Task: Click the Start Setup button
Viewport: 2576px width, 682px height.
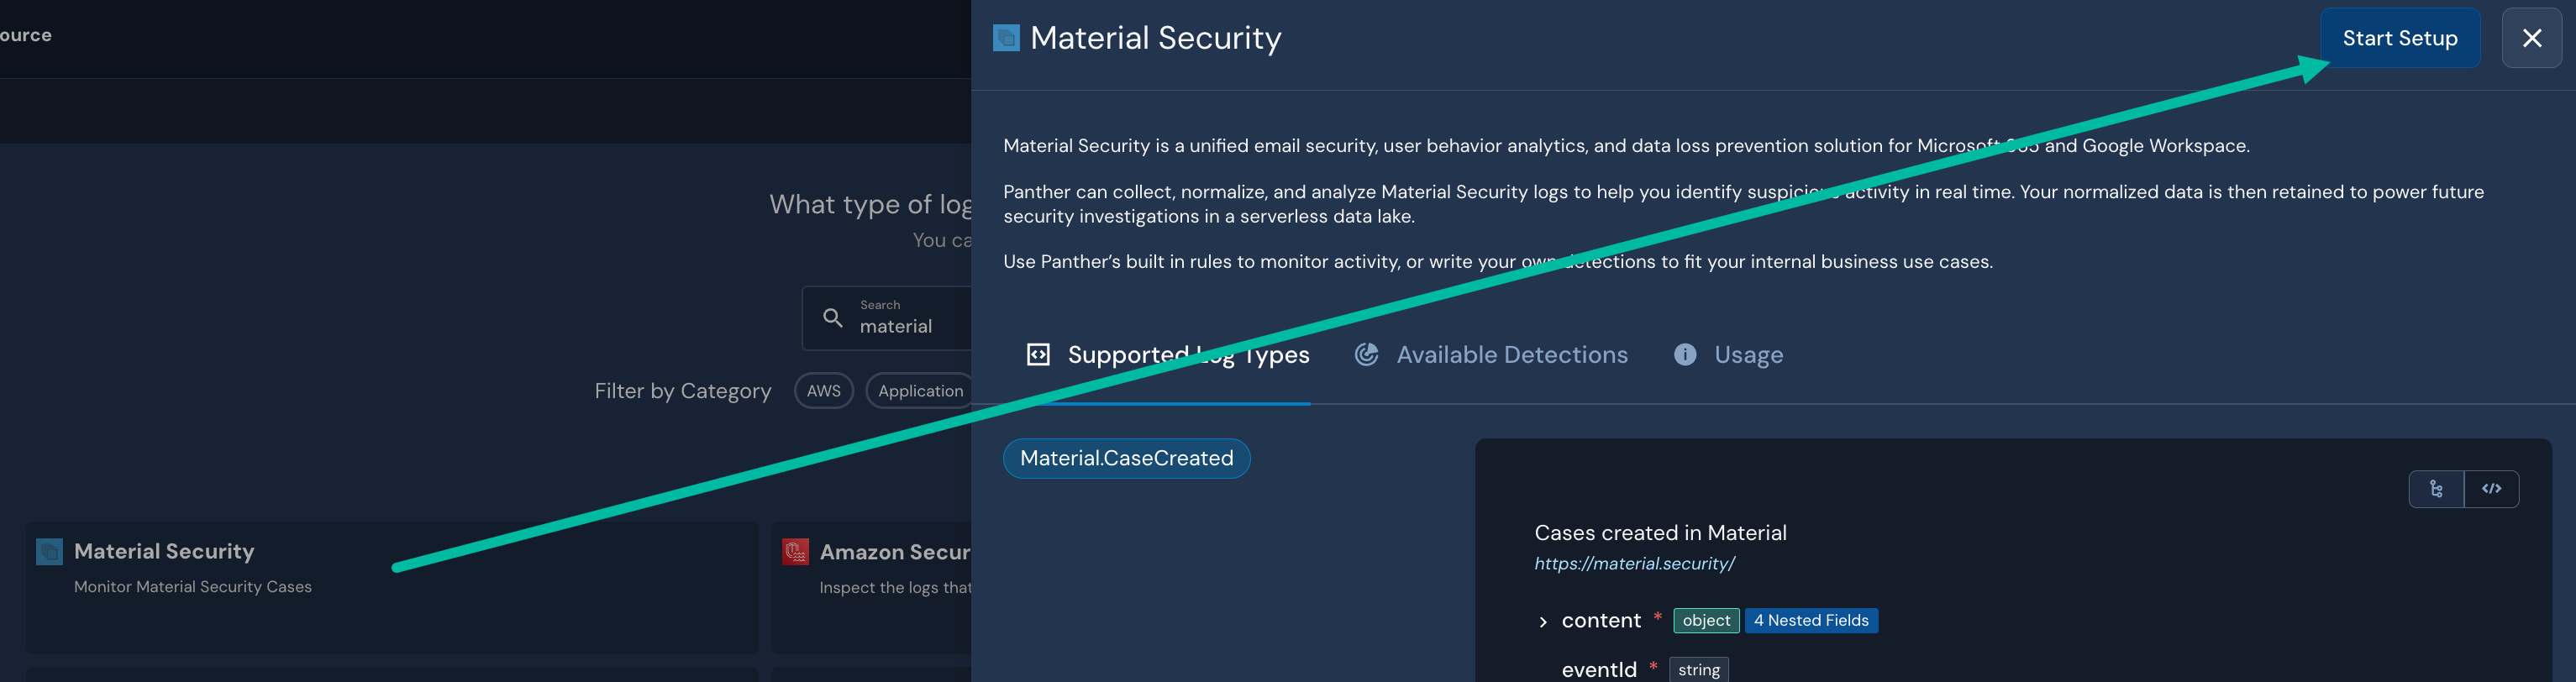Action: 2399,38
